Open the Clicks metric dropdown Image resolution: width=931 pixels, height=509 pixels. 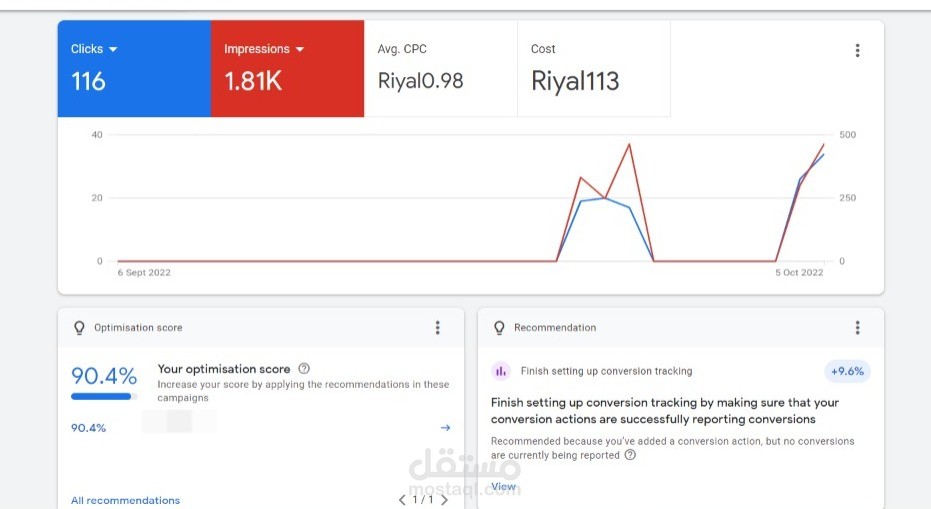tap(113, 49)
